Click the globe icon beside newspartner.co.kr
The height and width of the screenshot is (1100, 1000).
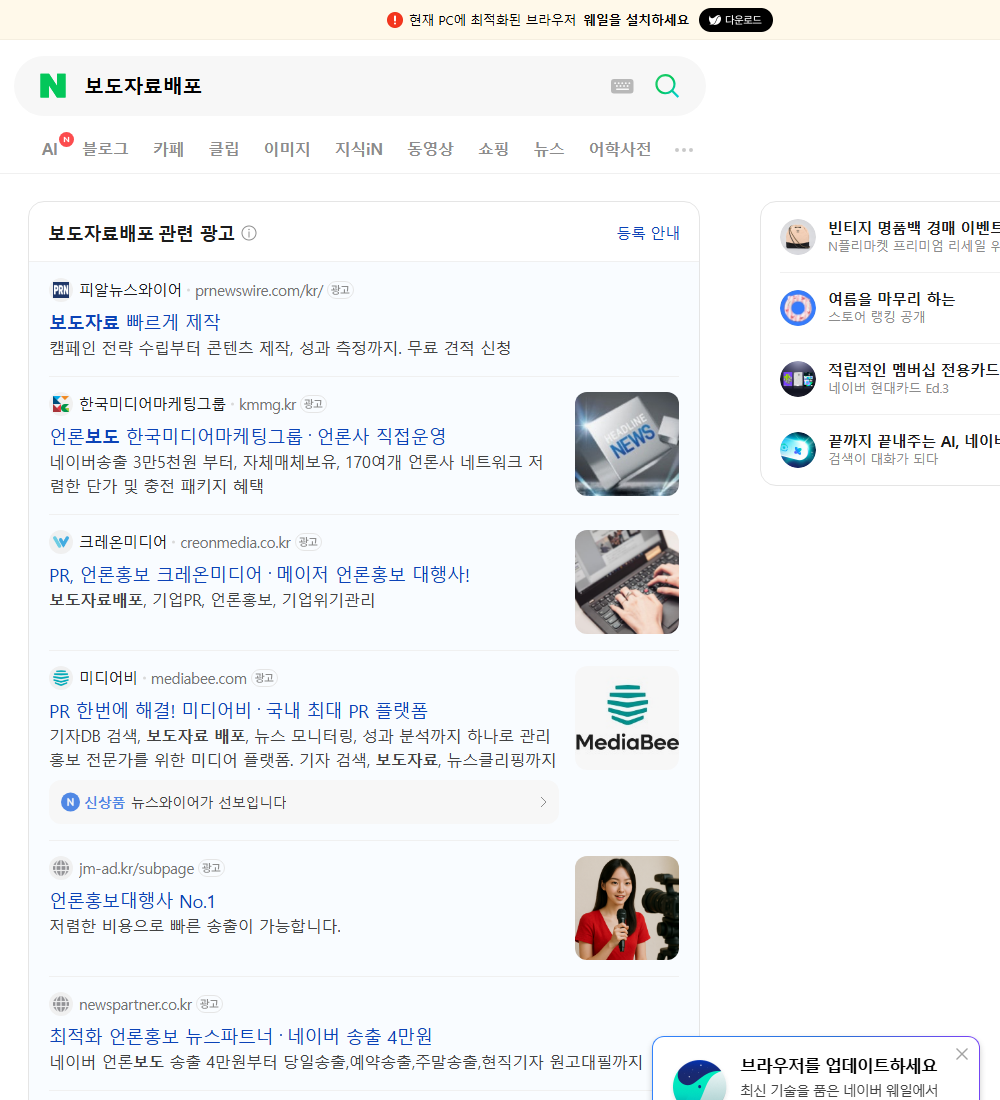61,1004
